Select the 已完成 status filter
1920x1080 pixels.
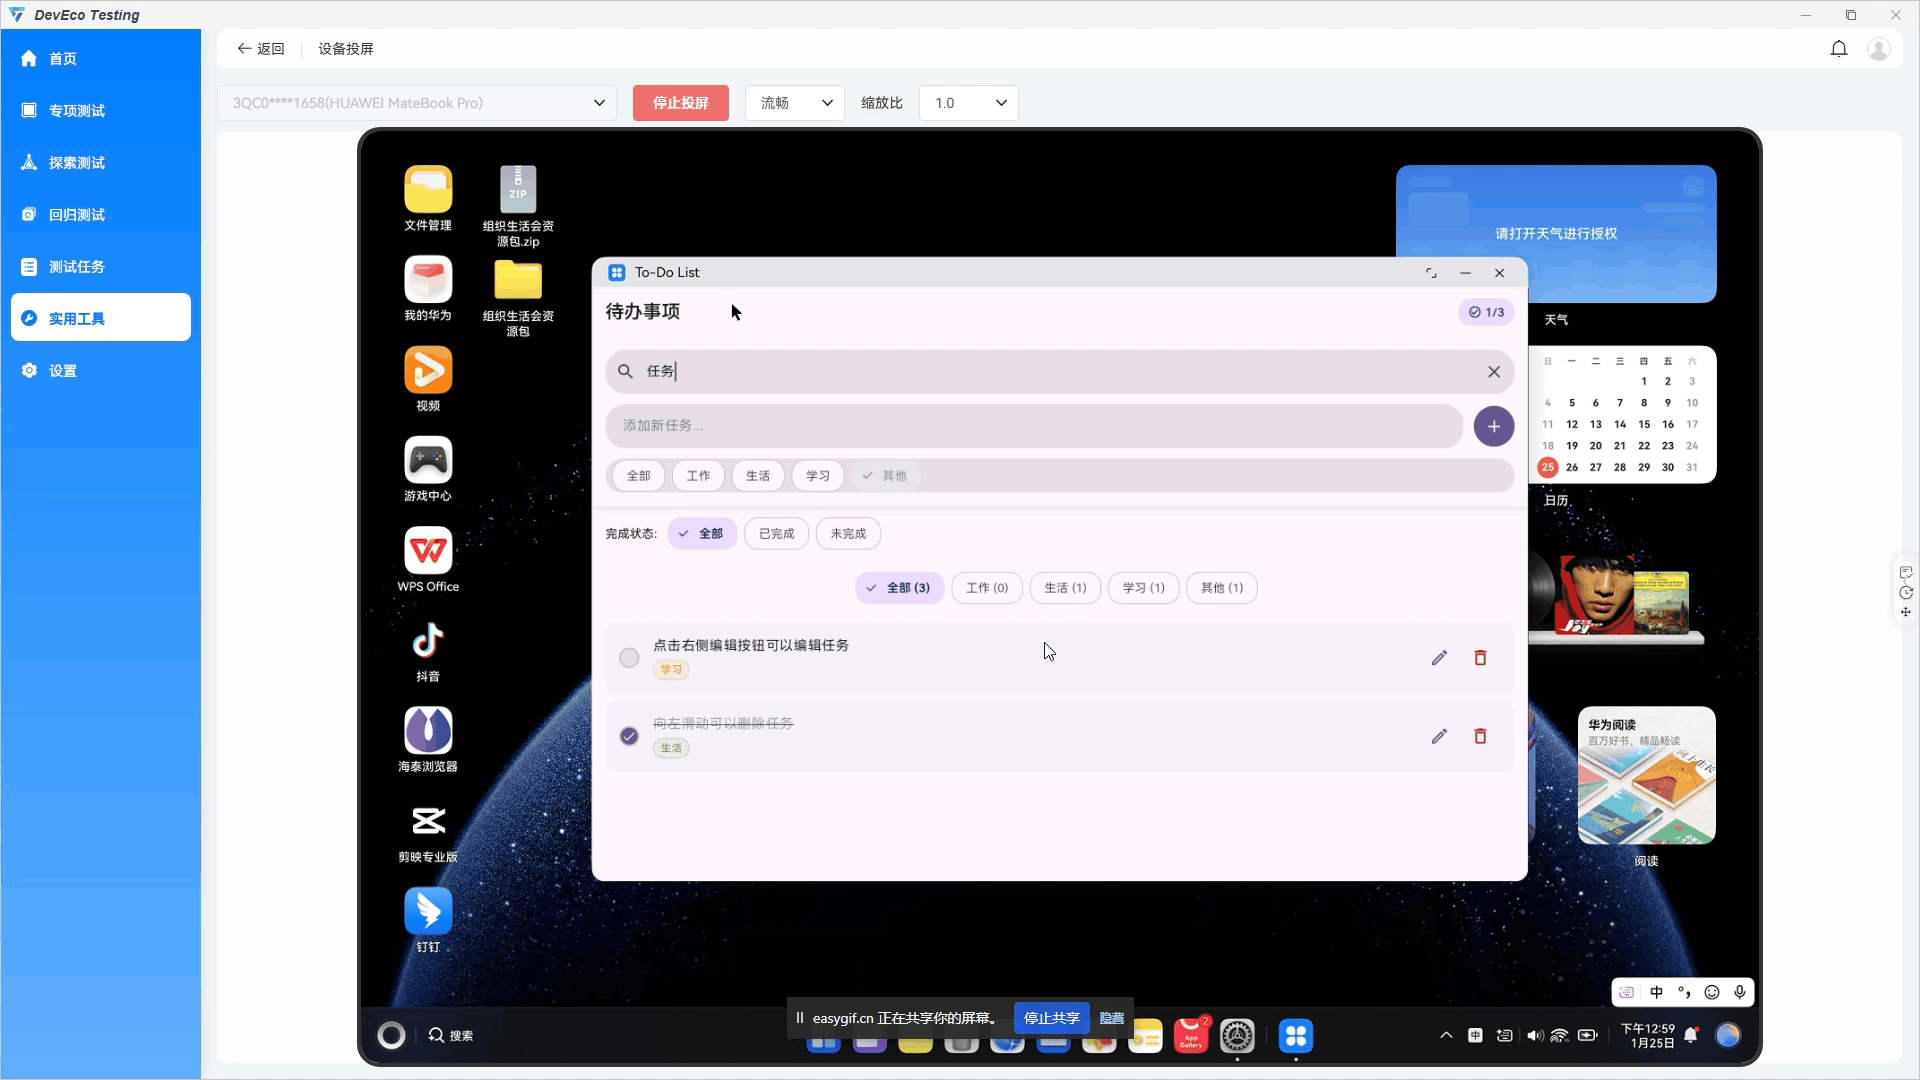coord(776,534)
